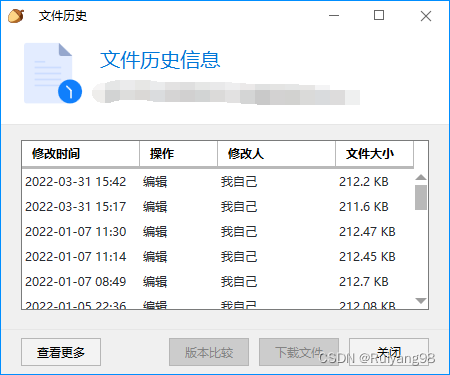
Task: Select the 2022-03-31 15:42 version row
Action: tap(218, 182)
